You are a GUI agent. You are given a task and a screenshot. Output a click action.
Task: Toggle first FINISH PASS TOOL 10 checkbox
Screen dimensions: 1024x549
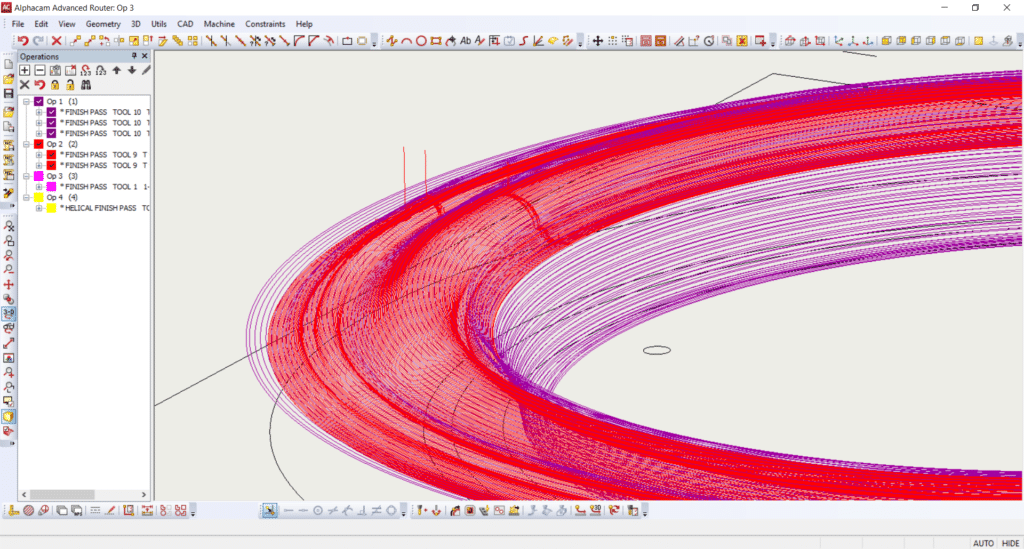(x=51, y=112)
